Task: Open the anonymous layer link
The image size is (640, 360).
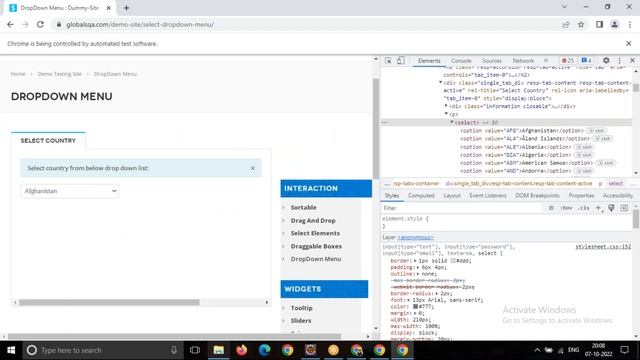Action: pos(415,238)
